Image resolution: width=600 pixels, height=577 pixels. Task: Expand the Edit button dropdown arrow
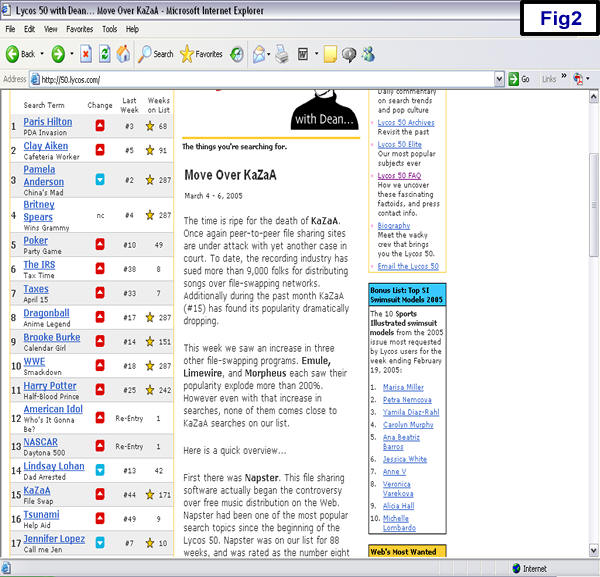tap(316, 54)
